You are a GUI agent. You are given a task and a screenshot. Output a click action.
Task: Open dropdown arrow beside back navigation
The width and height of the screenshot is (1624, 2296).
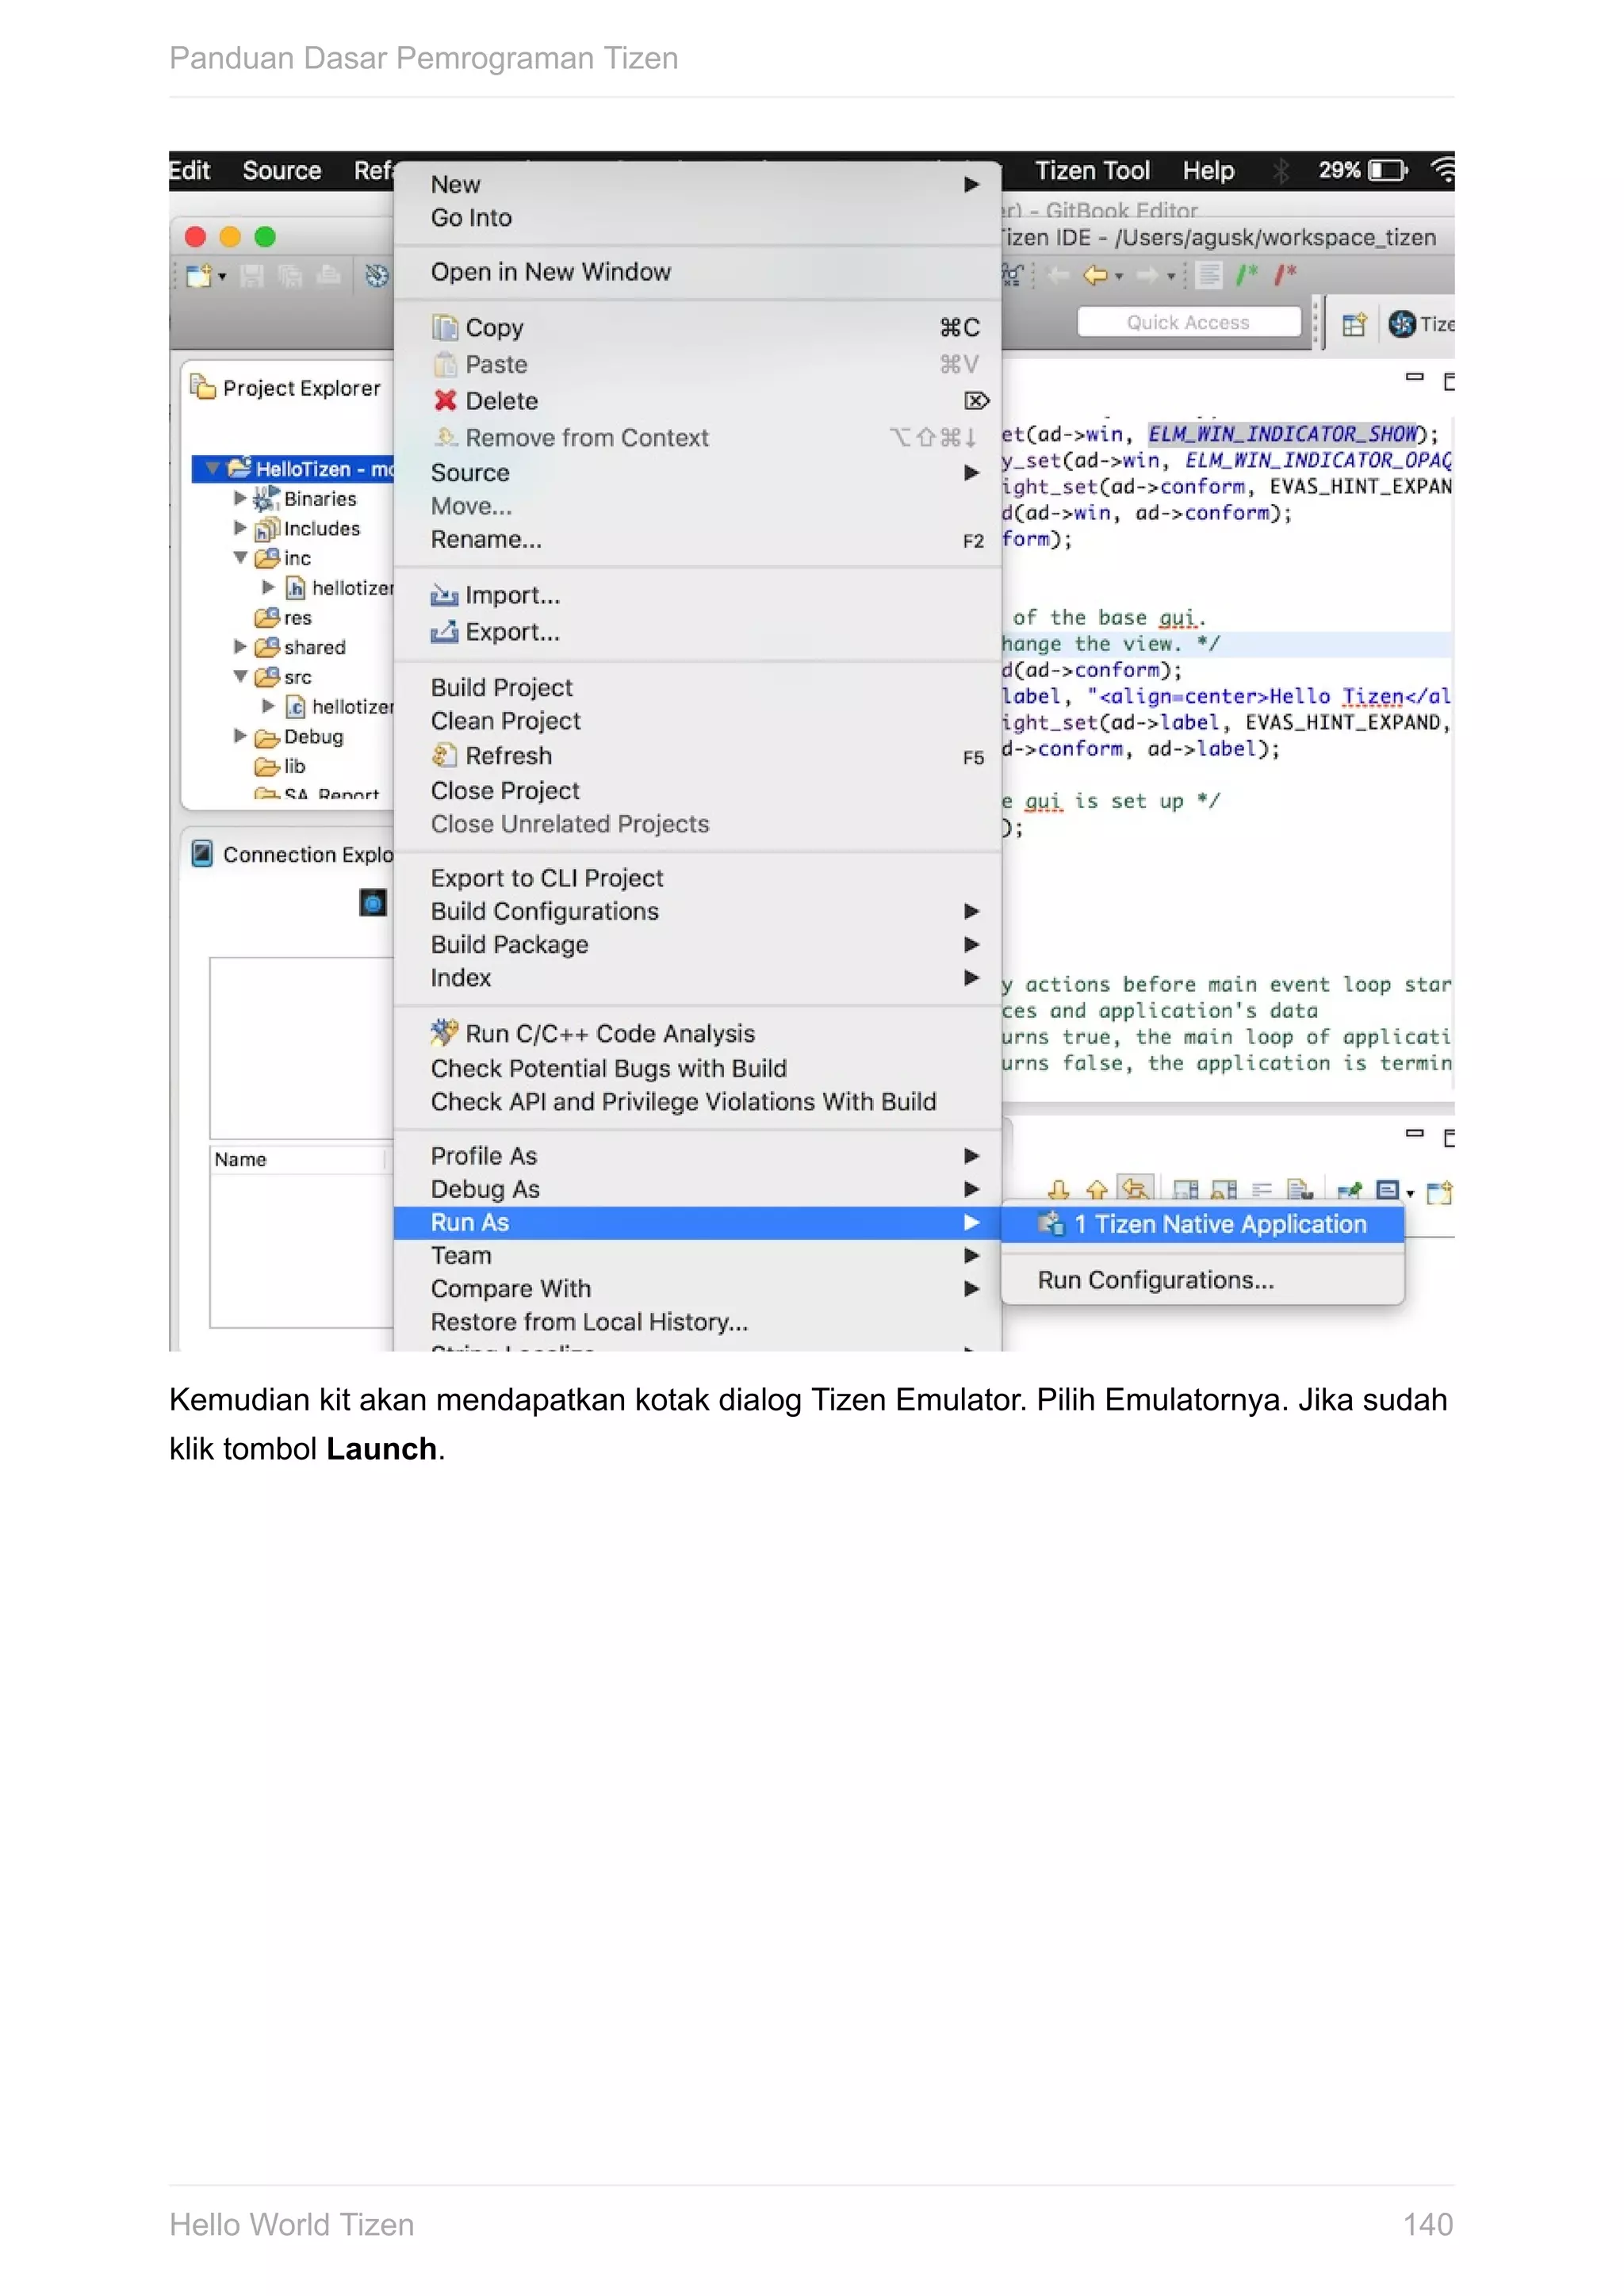[1119, 276]
